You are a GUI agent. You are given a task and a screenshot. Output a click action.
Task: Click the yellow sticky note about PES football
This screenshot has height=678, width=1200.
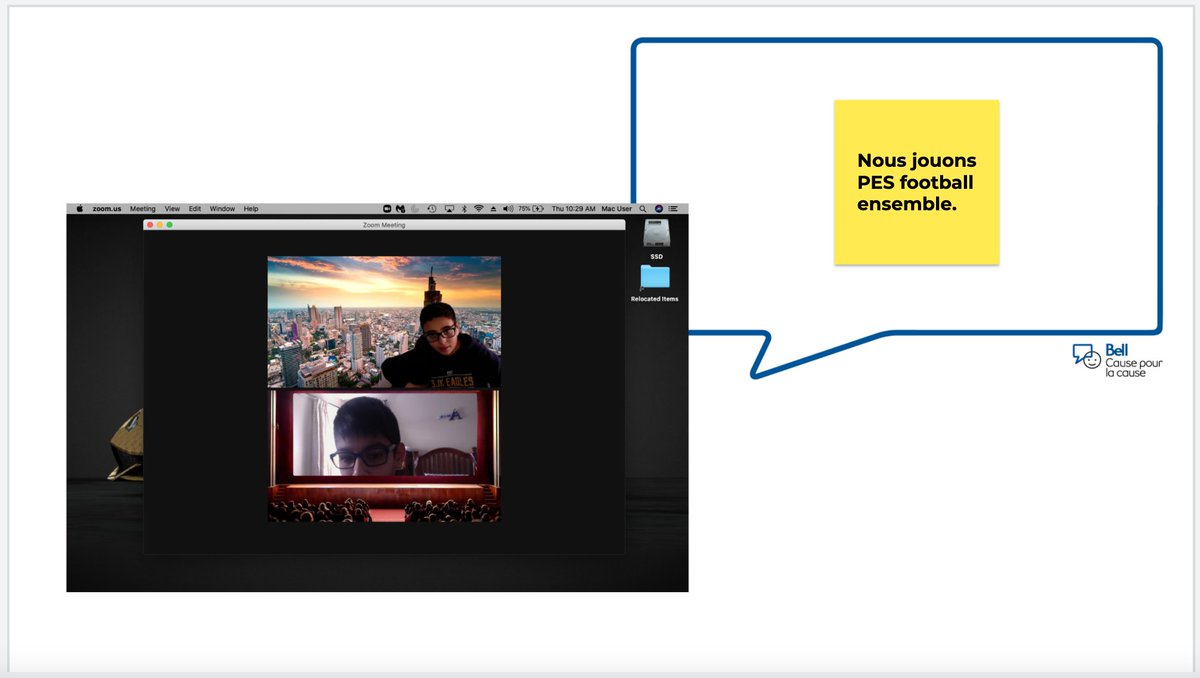(917, 182)
